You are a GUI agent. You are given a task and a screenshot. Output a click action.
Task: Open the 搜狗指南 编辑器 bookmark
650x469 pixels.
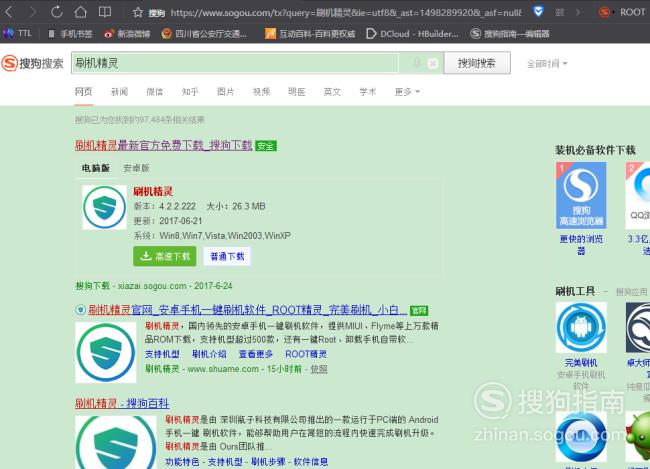point(510,34)
